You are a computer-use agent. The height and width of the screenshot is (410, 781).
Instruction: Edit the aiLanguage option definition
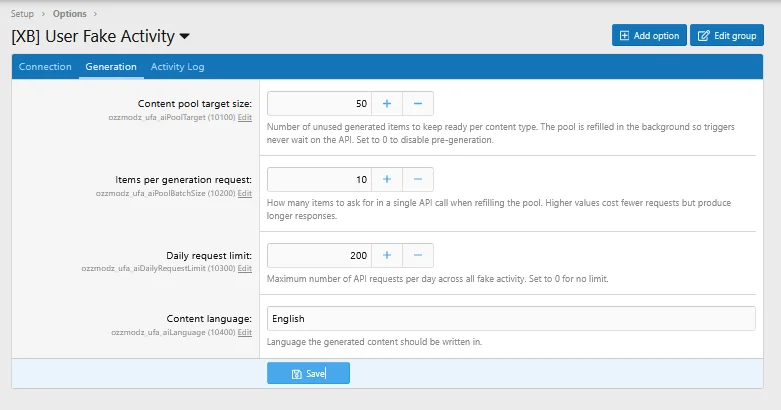click(x=245, y=332)
